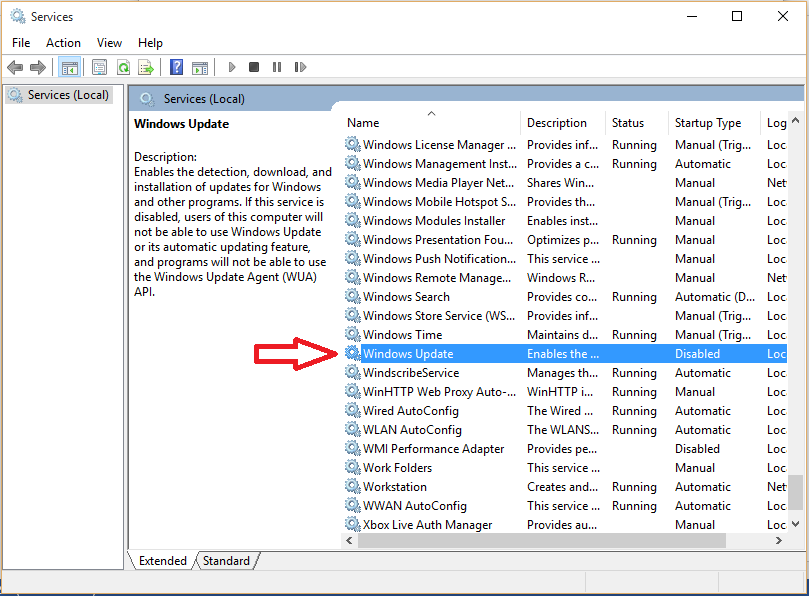
Task: Toggle the Show/Hide Console Tree icon
Action: (x=69, y=67)
